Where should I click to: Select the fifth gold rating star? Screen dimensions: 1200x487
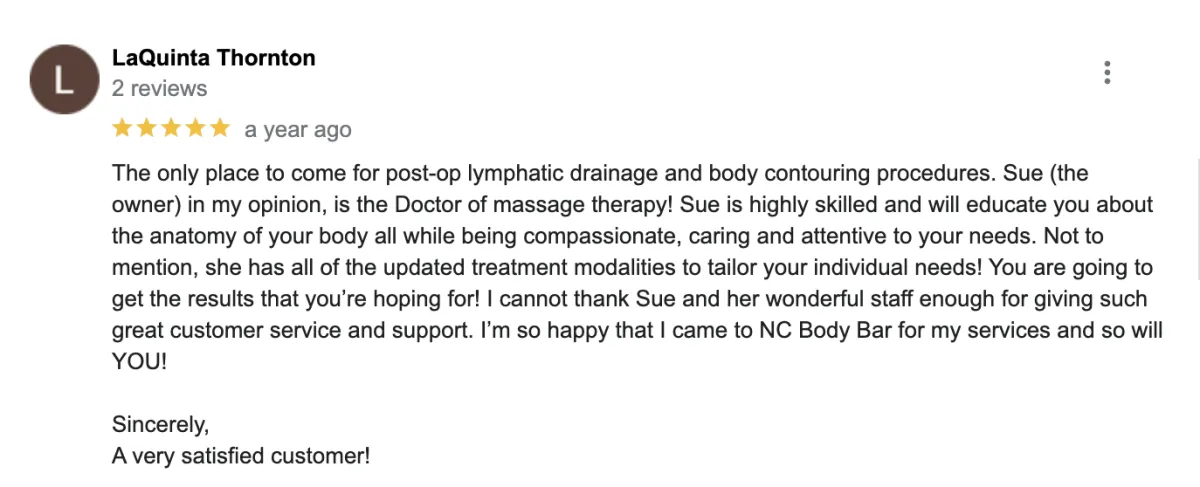219,128
